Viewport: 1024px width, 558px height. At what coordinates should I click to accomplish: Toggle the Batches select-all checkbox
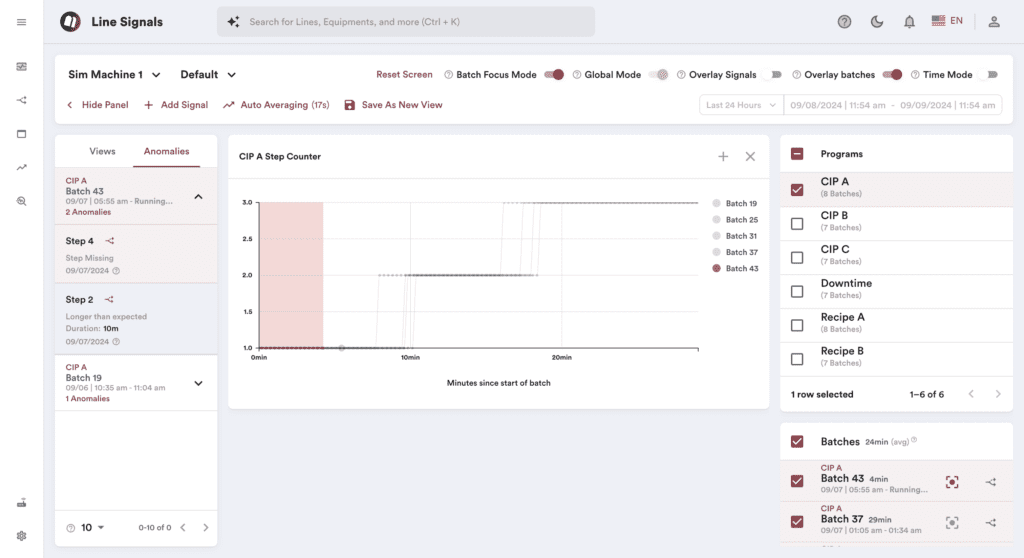(x=797, y=442)
